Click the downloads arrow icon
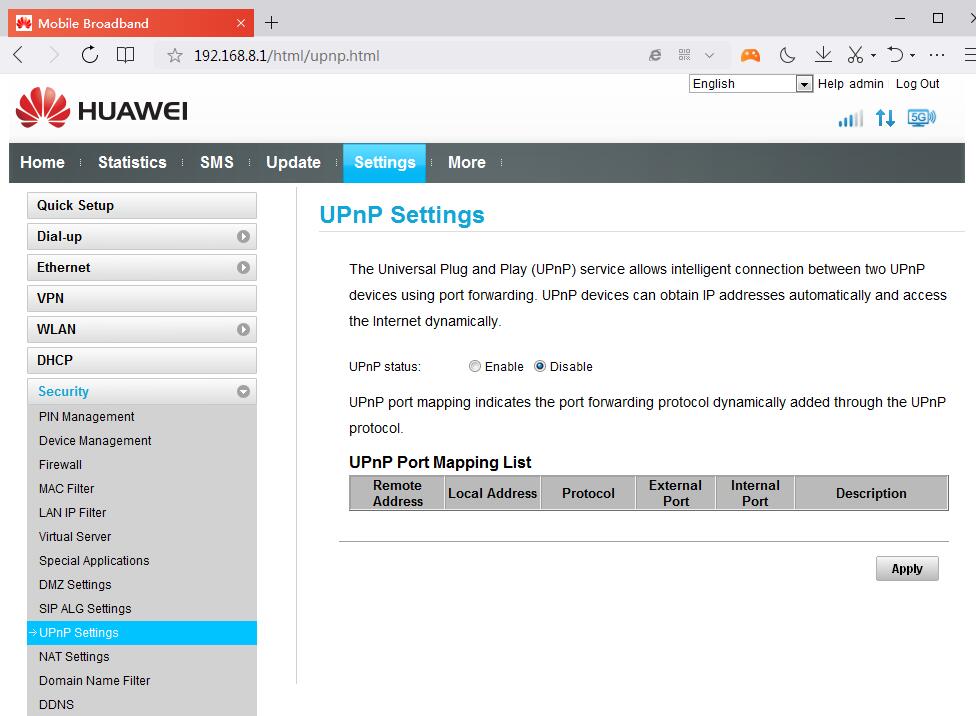The height and width of the screenshot is (716, 976). [823, 55]
